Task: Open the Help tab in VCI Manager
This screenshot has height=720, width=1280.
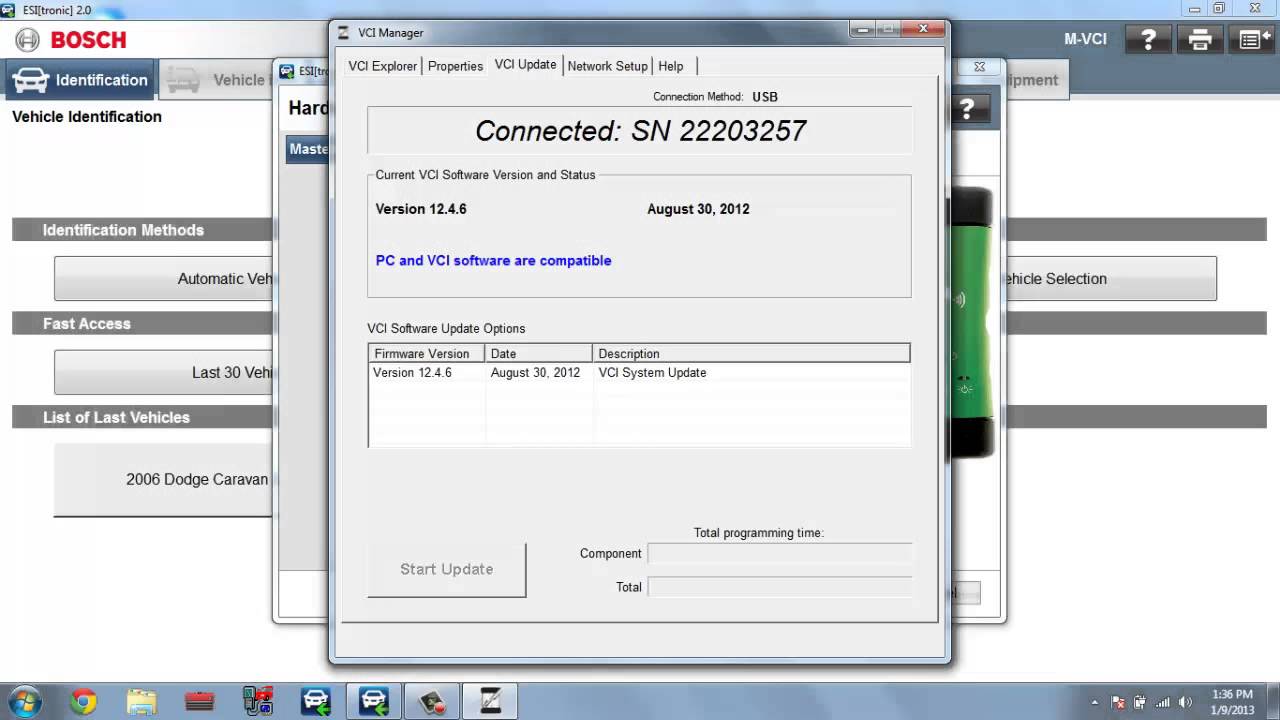Action: click(x=671, y=66)
